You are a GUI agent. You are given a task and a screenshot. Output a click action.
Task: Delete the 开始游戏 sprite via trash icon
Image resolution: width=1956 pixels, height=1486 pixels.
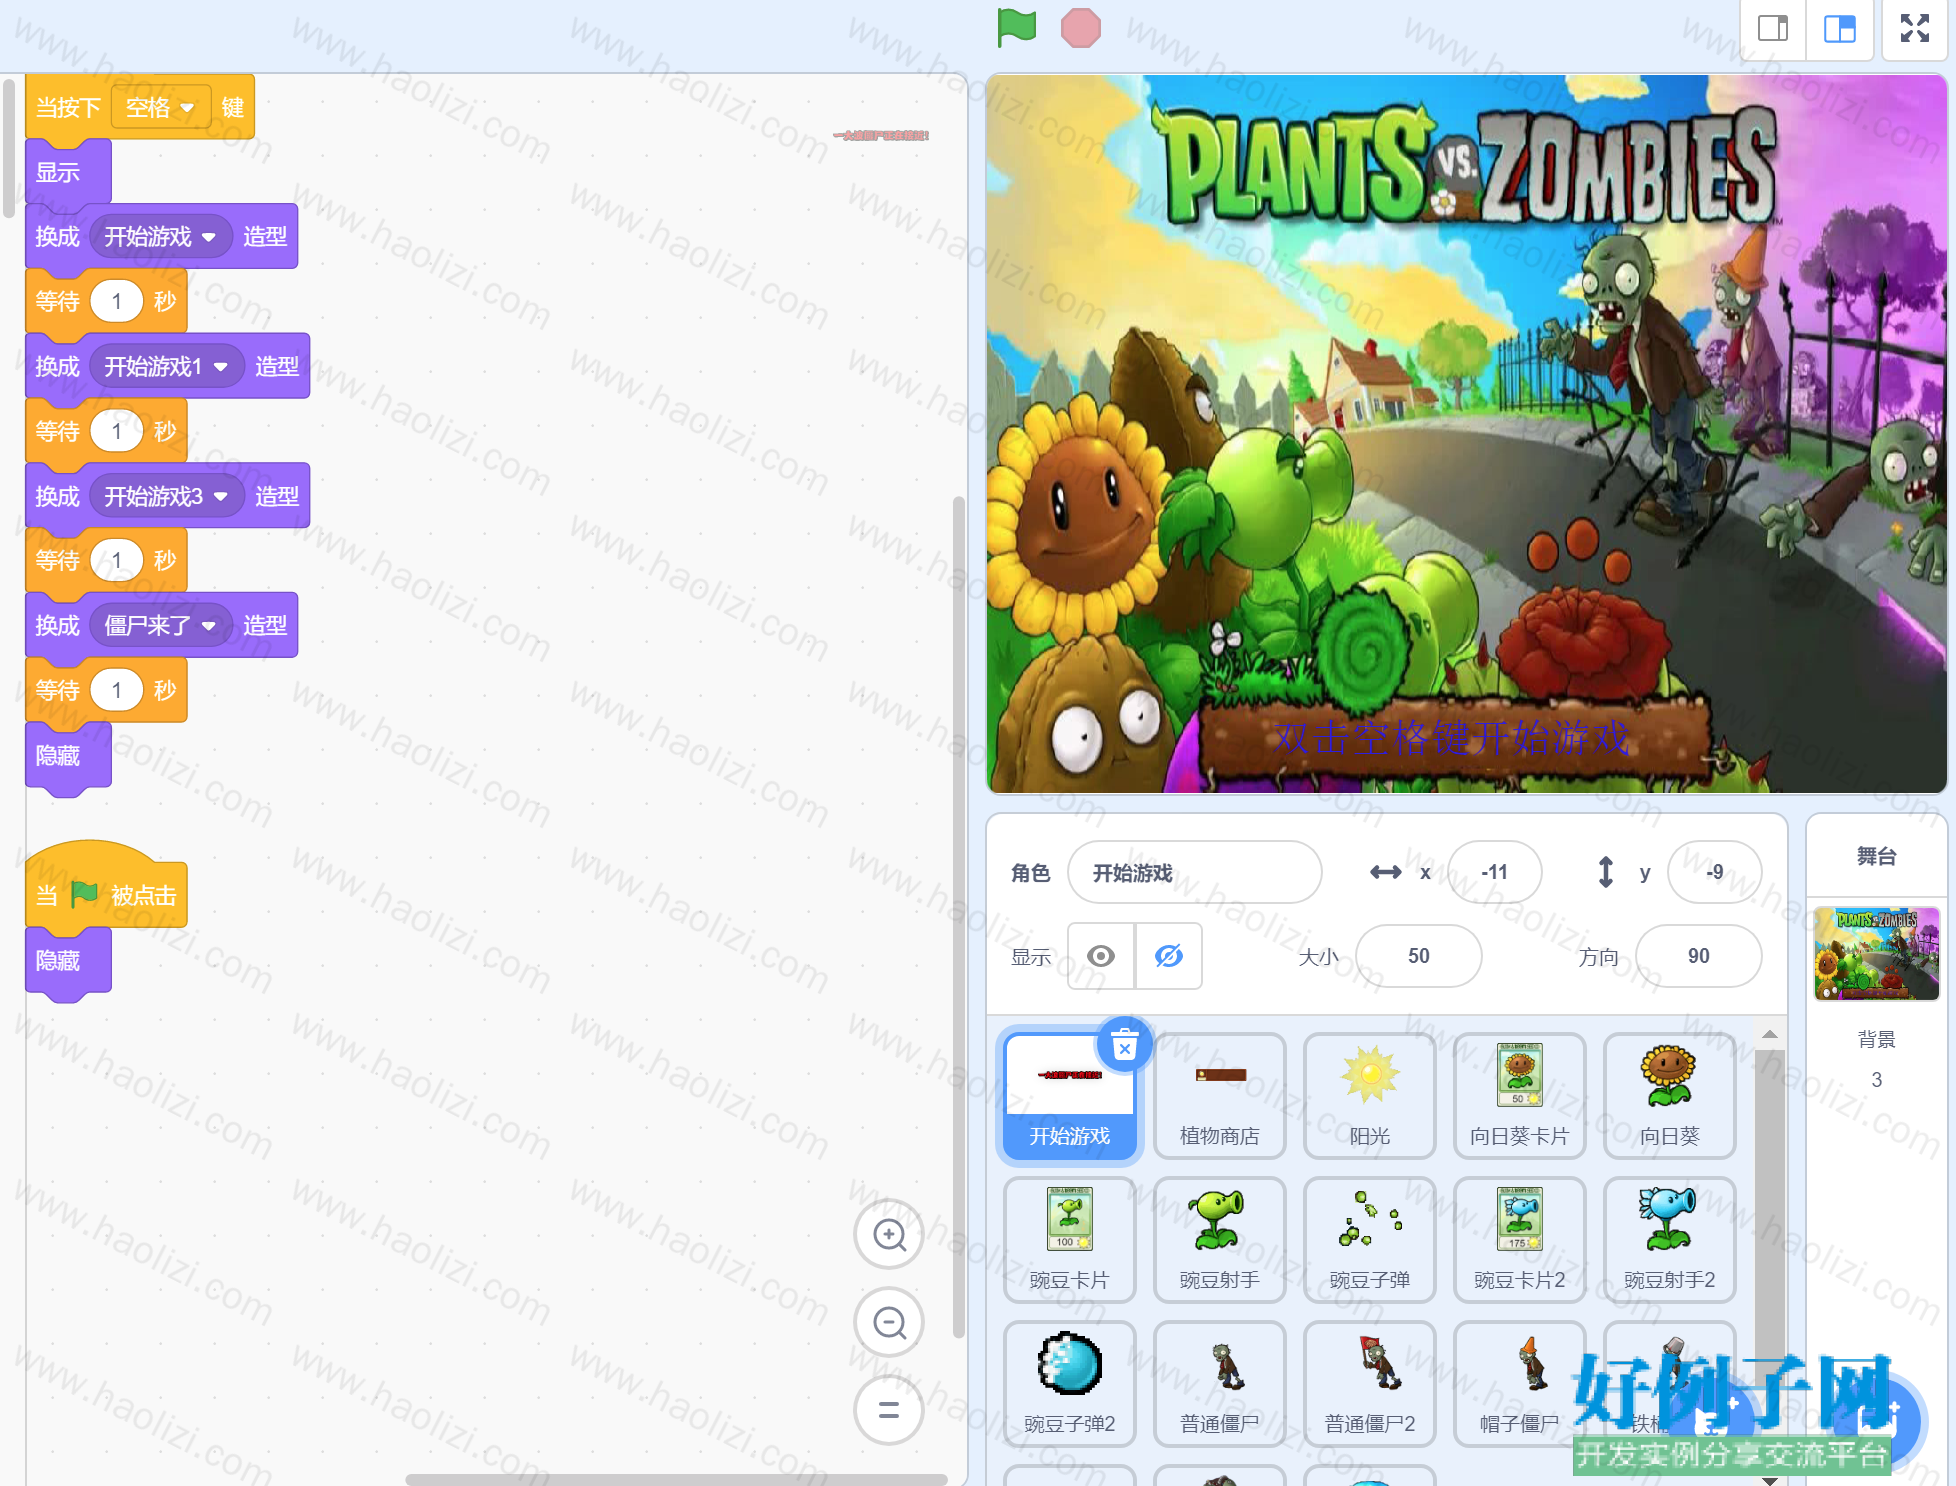coord(1125,1045)
